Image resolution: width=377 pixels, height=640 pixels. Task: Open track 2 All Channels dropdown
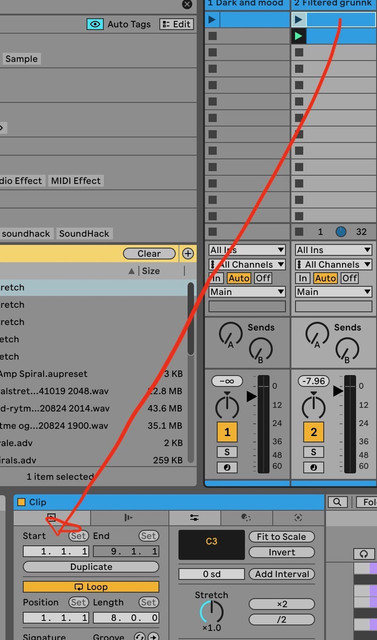click(334, 264)
